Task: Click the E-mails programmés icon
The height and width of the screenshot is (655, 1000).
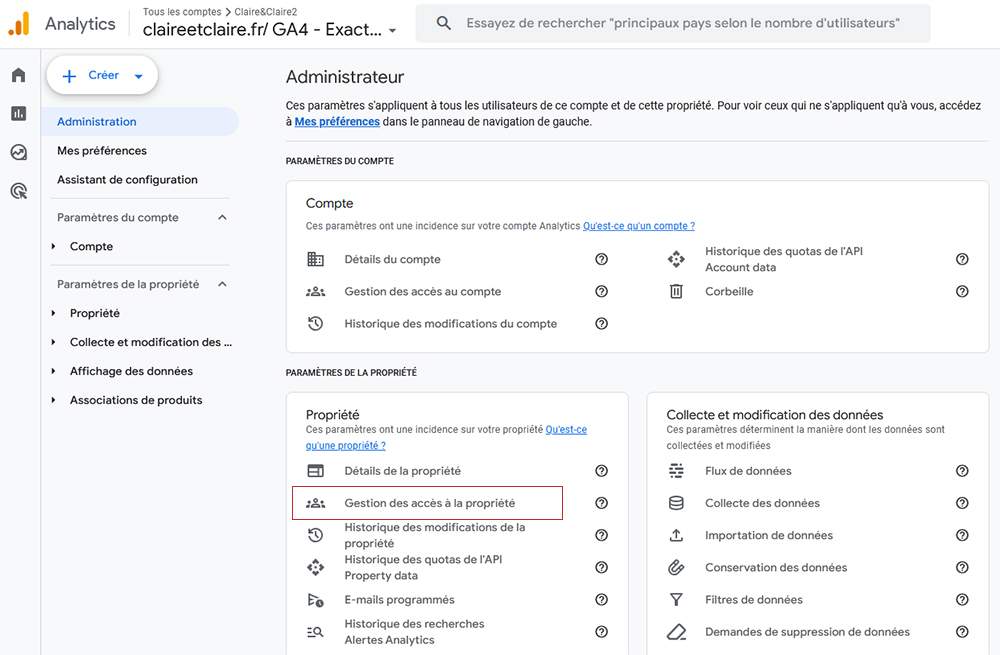Action: tap(317, 600)
